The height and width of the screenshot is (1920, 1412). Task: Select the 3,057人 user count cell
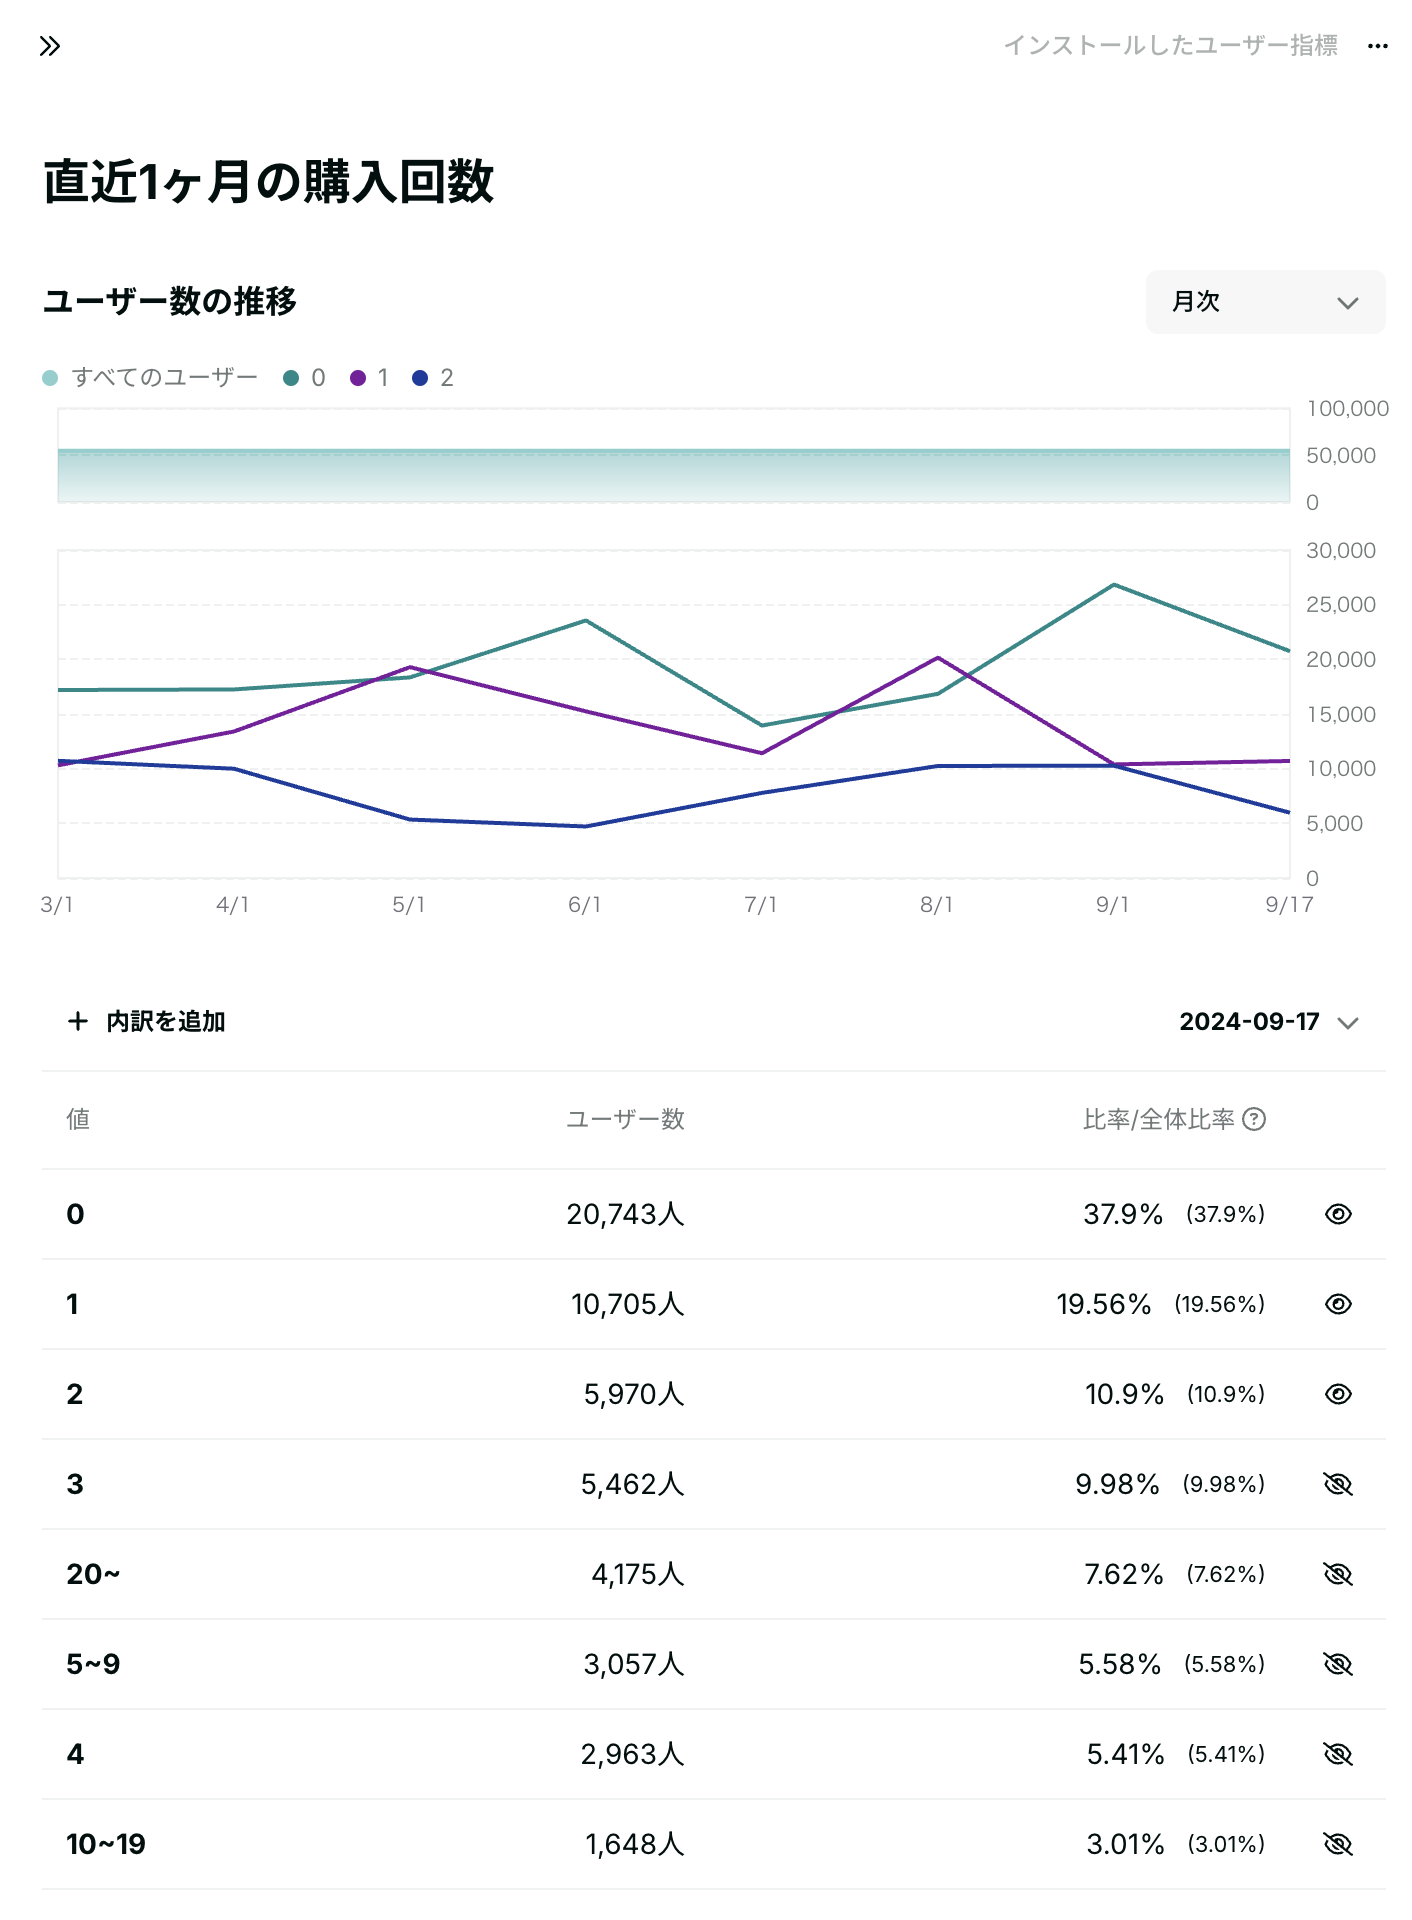click(x=634, y=1664)
